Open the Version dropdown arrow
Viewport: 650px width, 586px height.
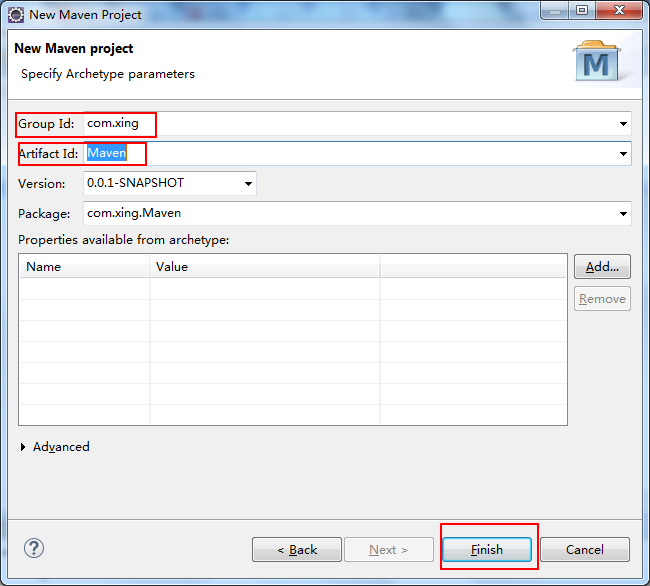248,183
